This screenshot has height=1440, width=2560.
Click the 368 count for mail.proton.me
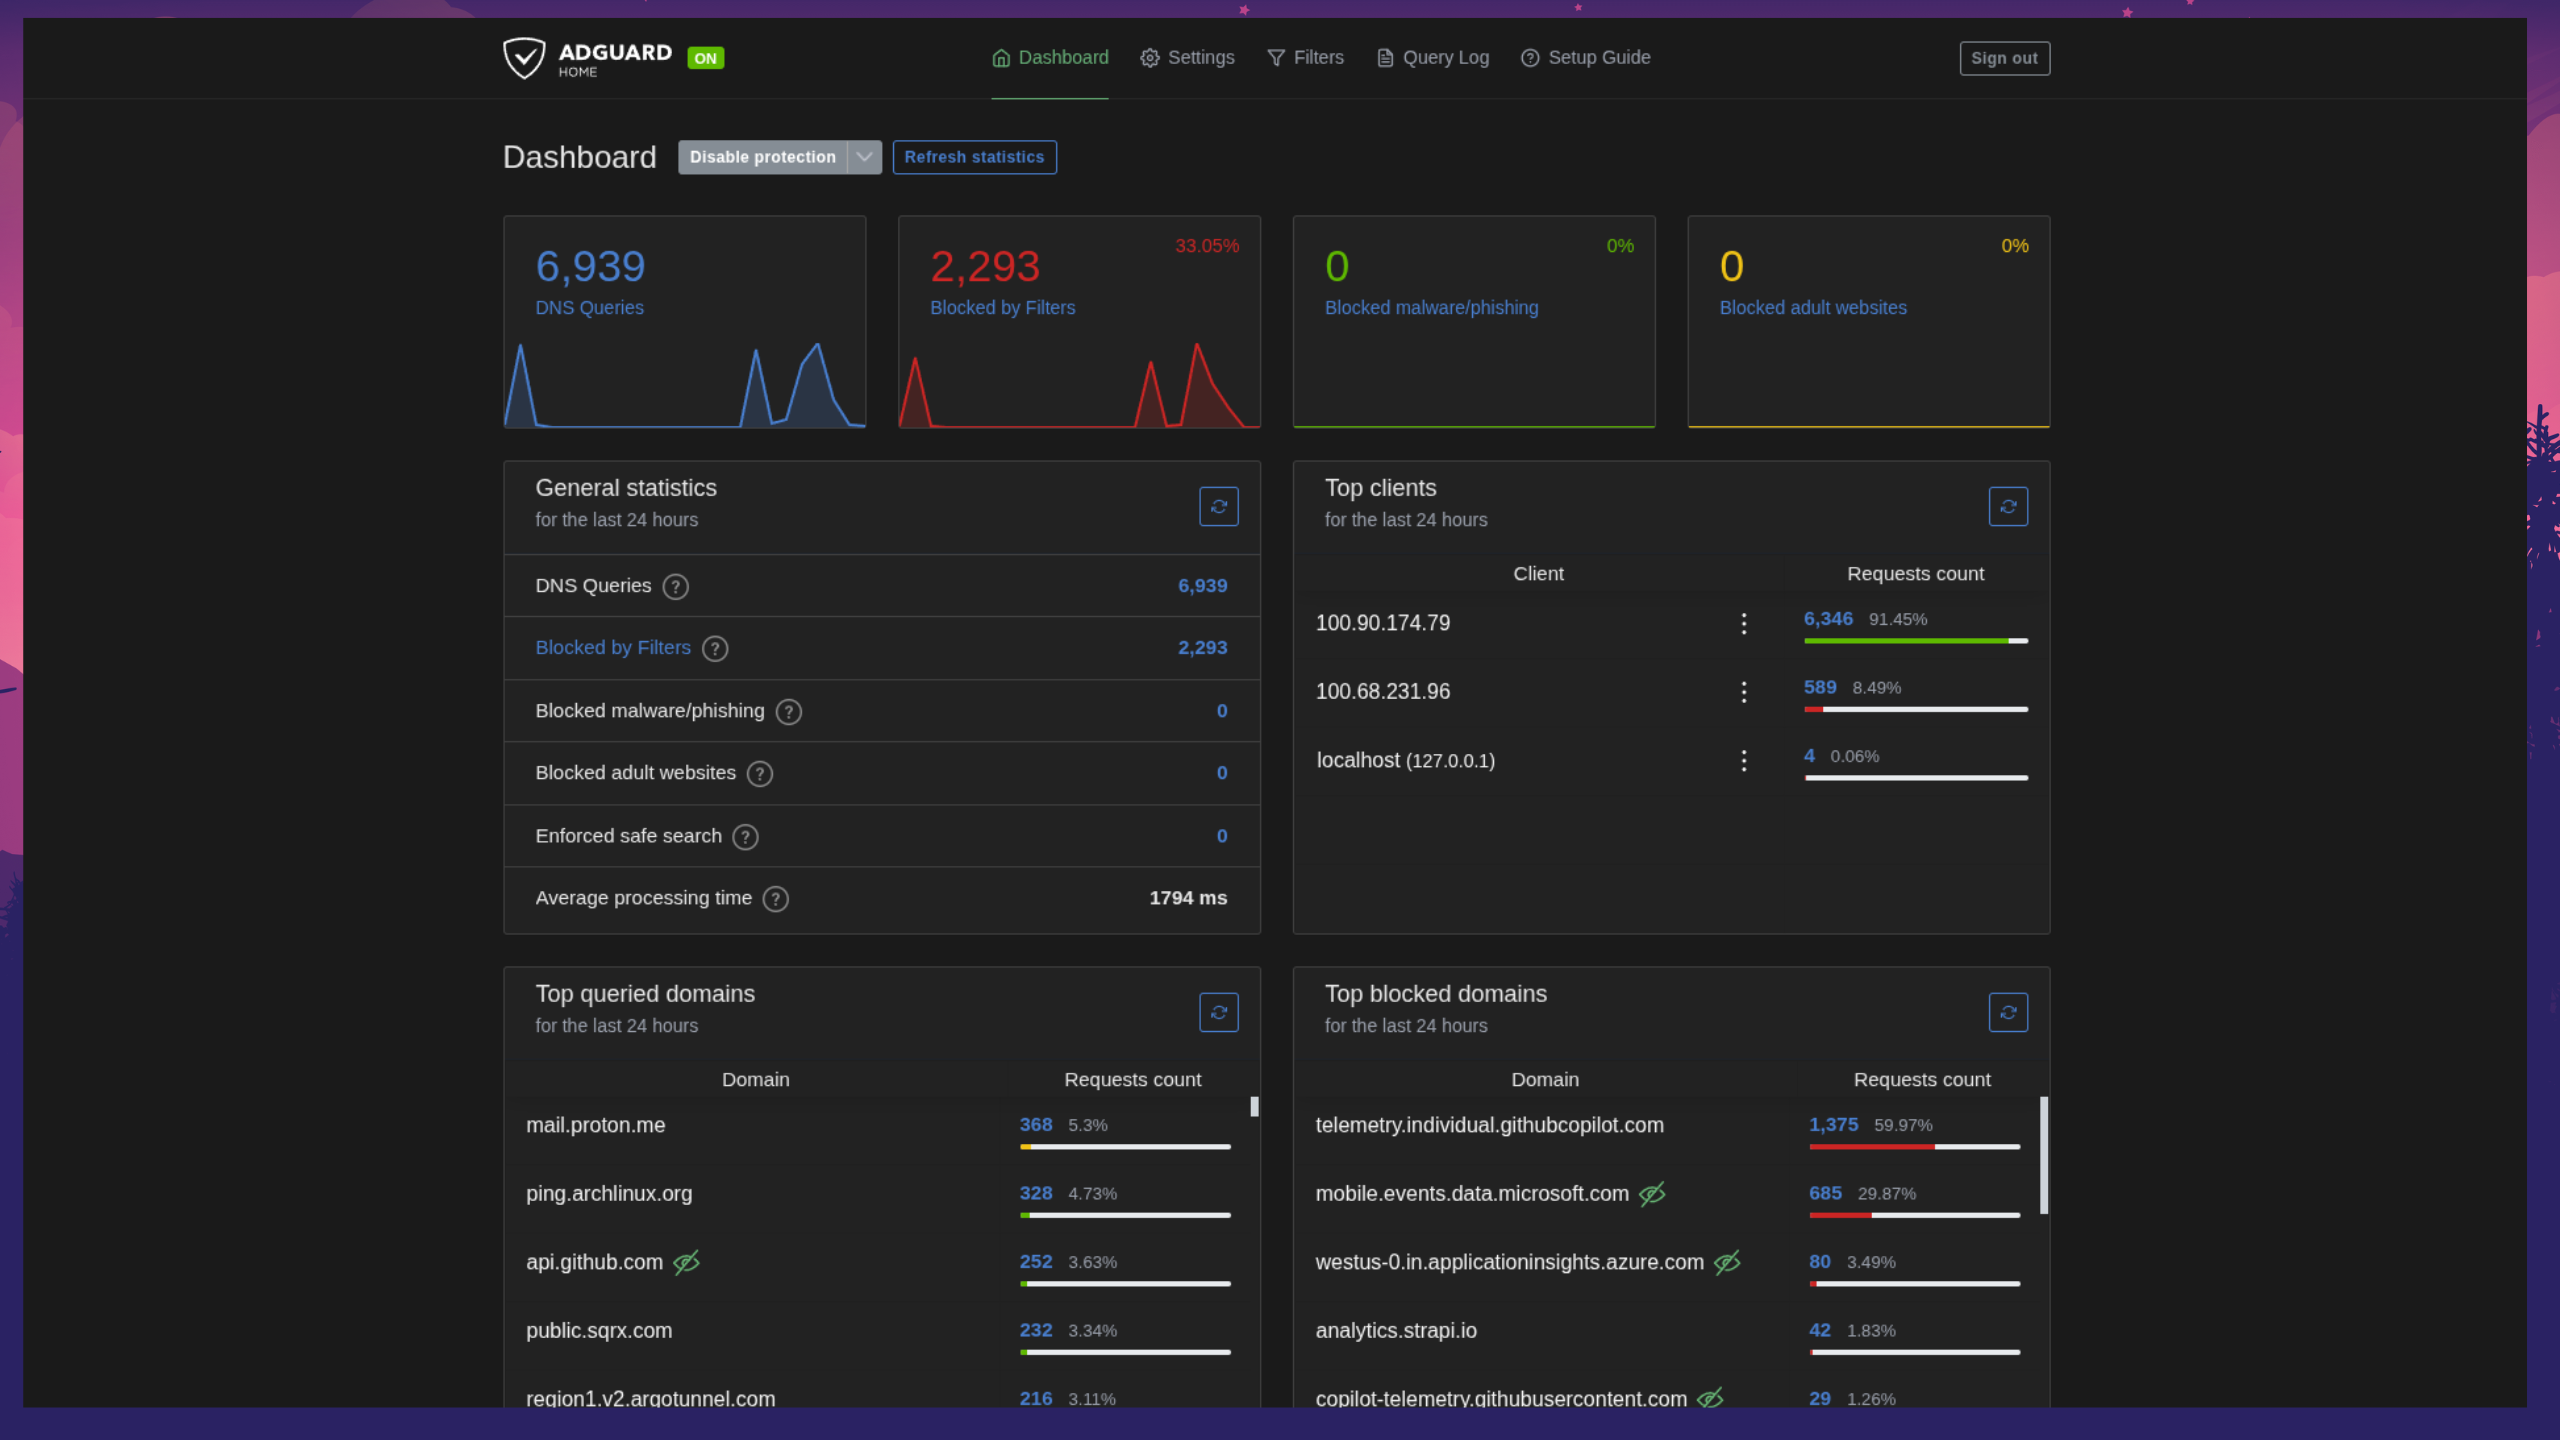point(1036,1125)
